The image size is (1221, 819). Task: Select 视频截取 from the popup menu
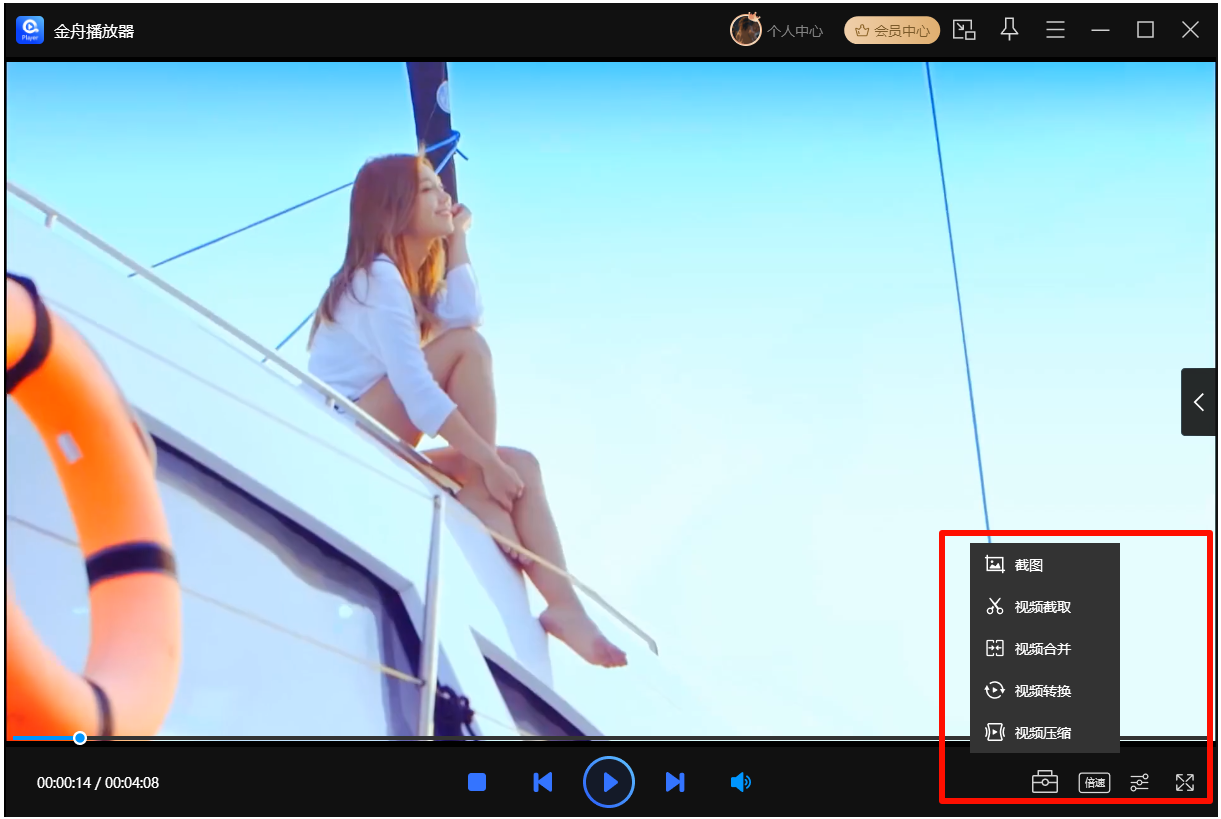tap(1042, 607)
